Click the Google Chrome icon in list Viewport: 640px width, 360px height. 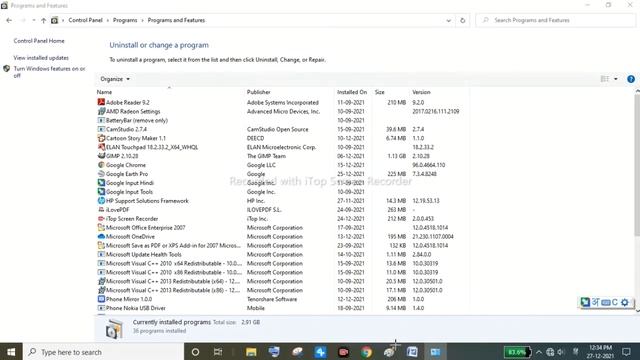pyautogui.click(x=101, y=165)
